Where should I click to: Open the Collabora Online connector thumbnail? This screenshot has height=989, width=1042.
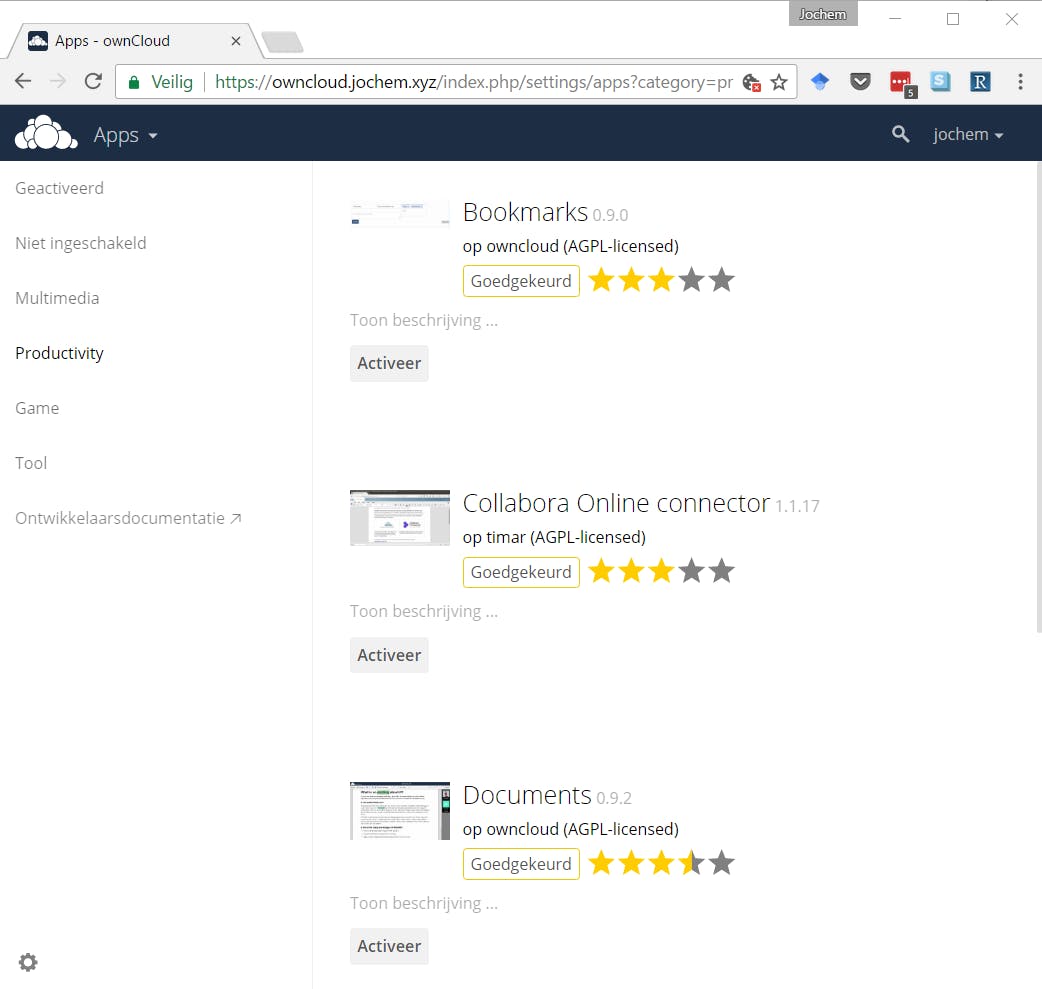399,518
